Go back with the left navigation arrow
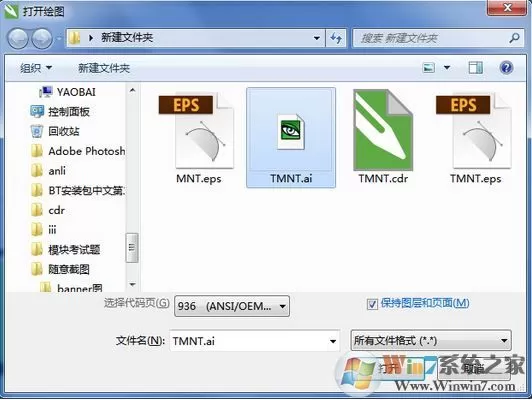The image size is (532, 400). [18, 38]
